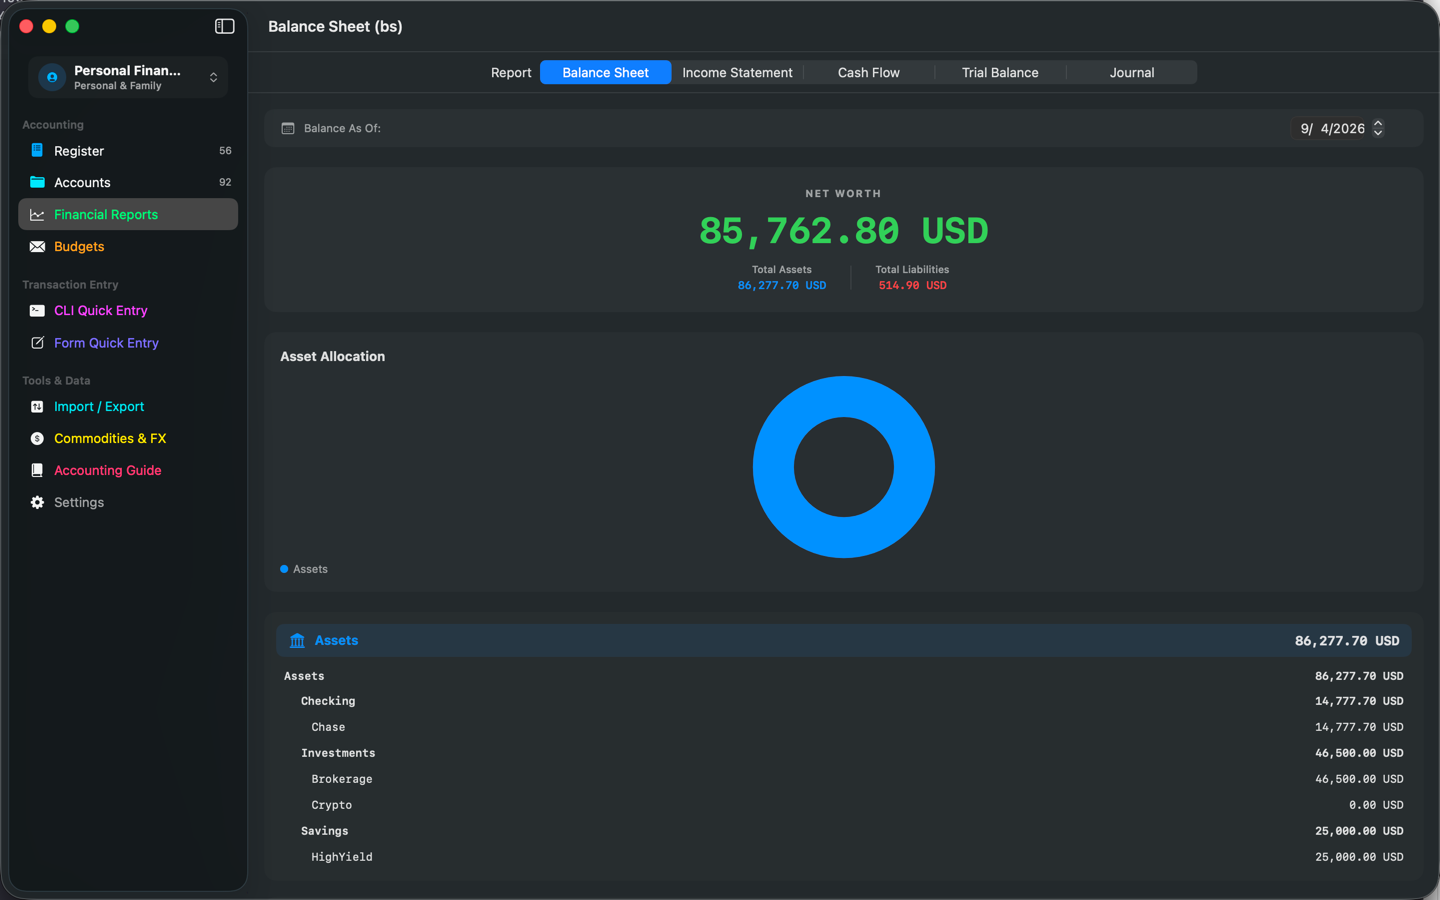Click the Accounts folder icon
The width and height of the screenshot is (1440, 900).
point(37,182)
